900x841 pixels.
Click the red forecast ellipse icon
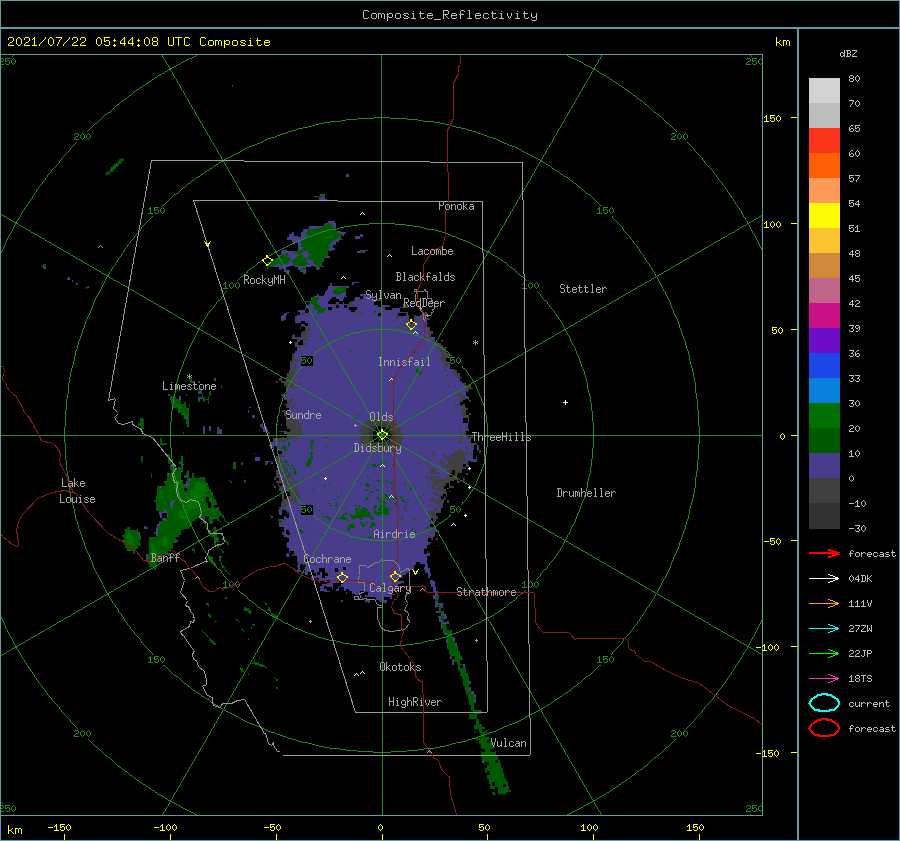[x=824, y=727]
